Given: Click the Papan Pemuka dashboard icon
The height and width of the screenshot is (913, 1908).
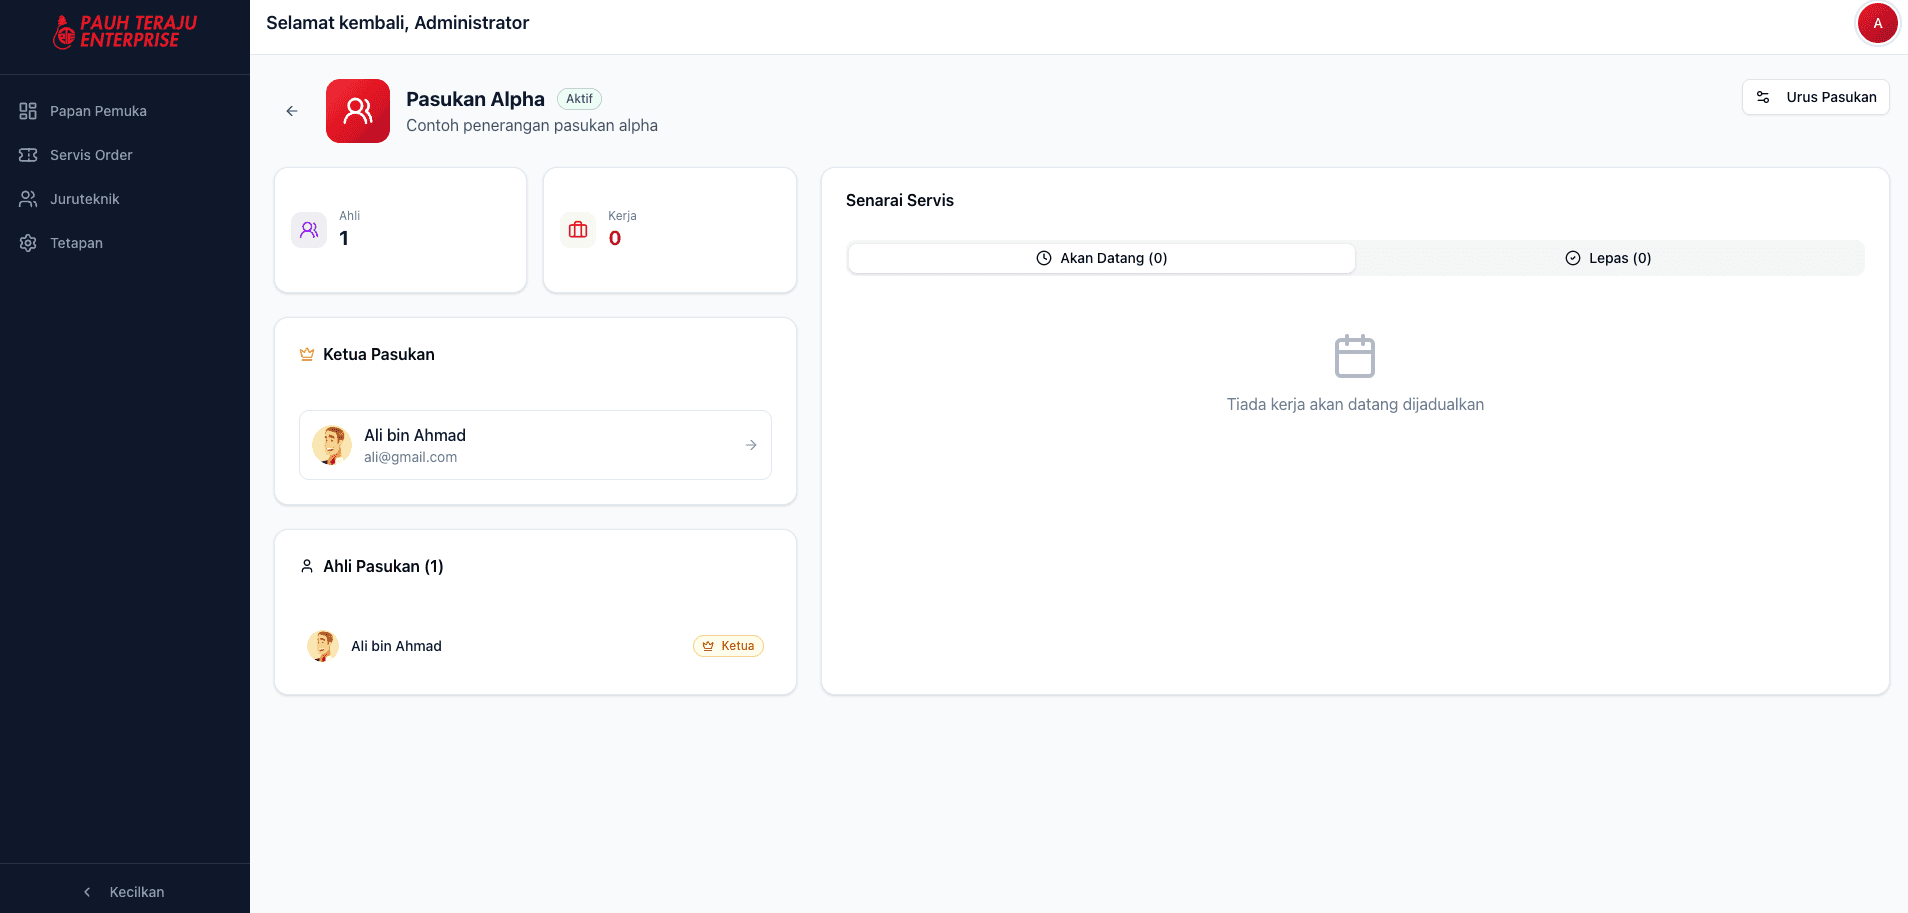Looking at the screenshot, I should click(x=28, y=111).
